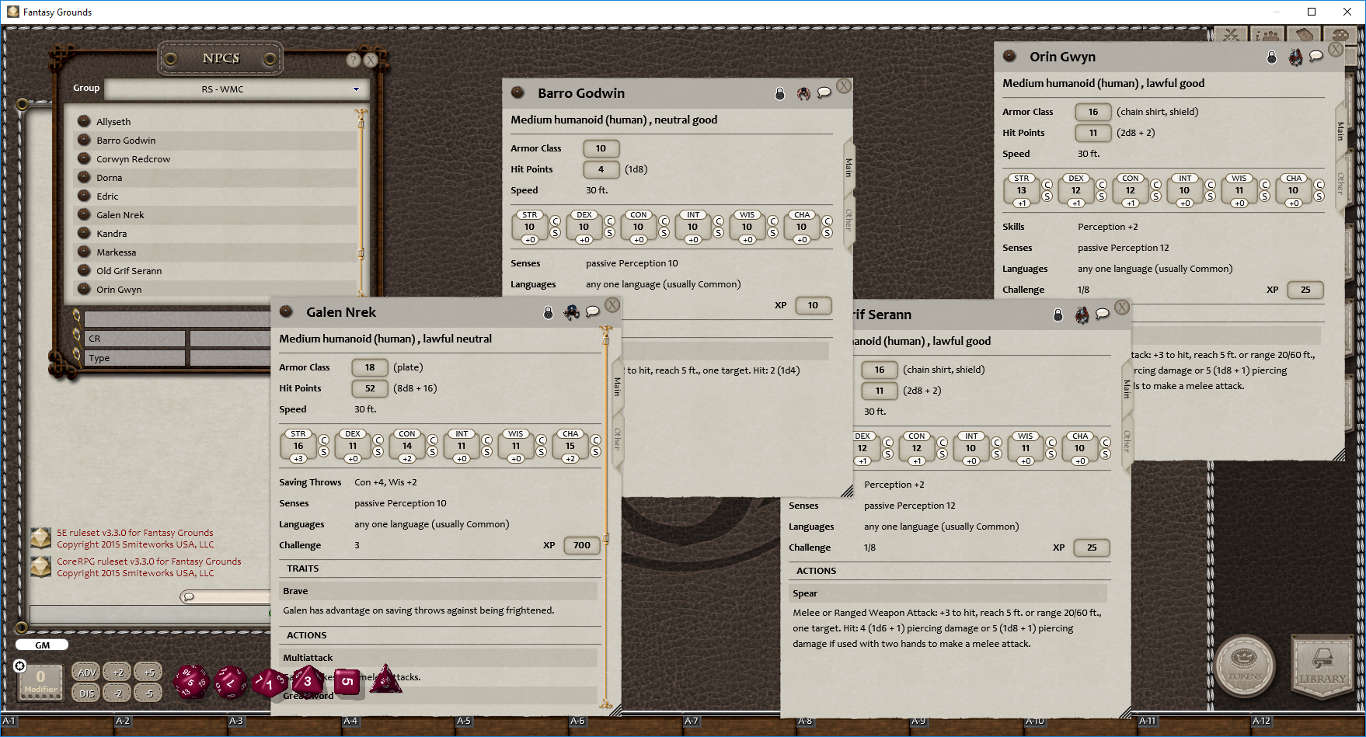Toggle the ADV advantage modifier
Viewport: 1366px width, 737px height.
pos(85,671)
